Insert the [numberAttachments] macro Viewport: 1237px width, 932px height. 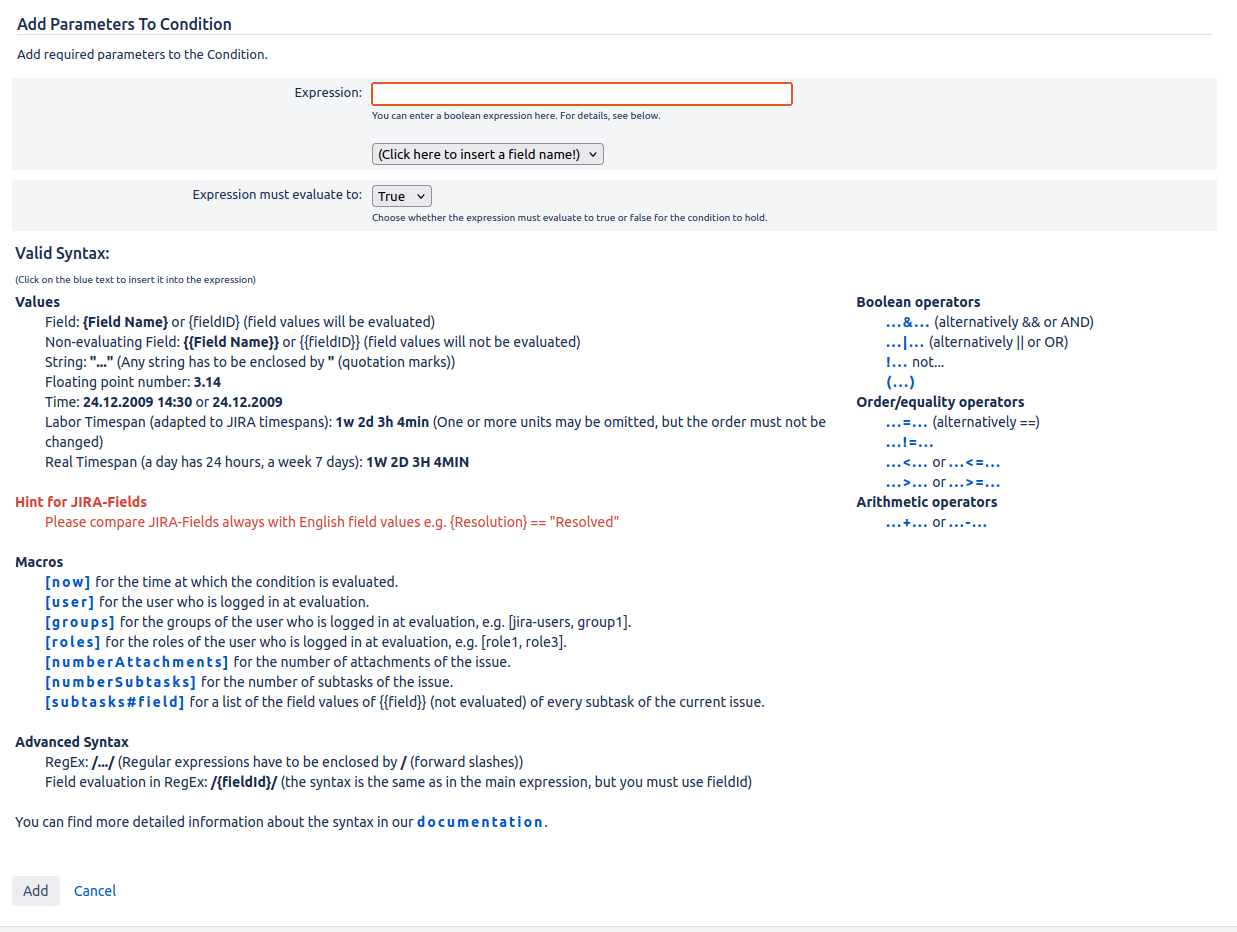point(137,661)
